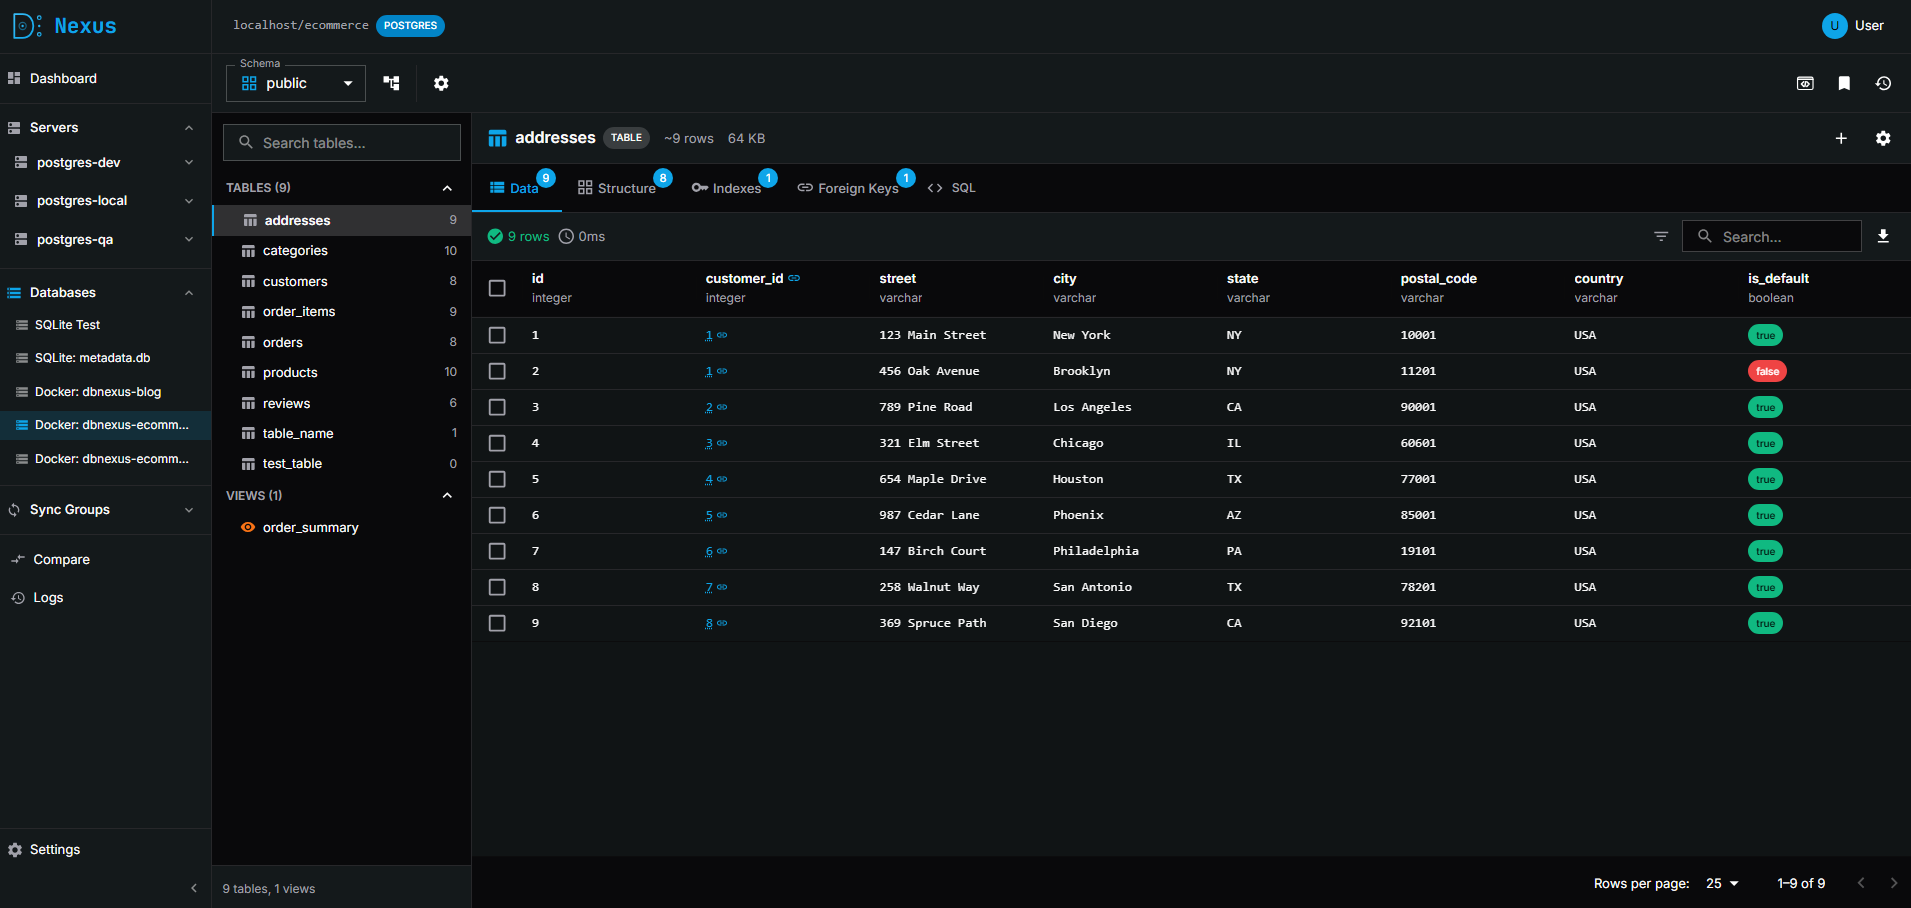Select the checkbox for row 1
This screenshot has height=908, width=1911.
(x=497, y=335)
